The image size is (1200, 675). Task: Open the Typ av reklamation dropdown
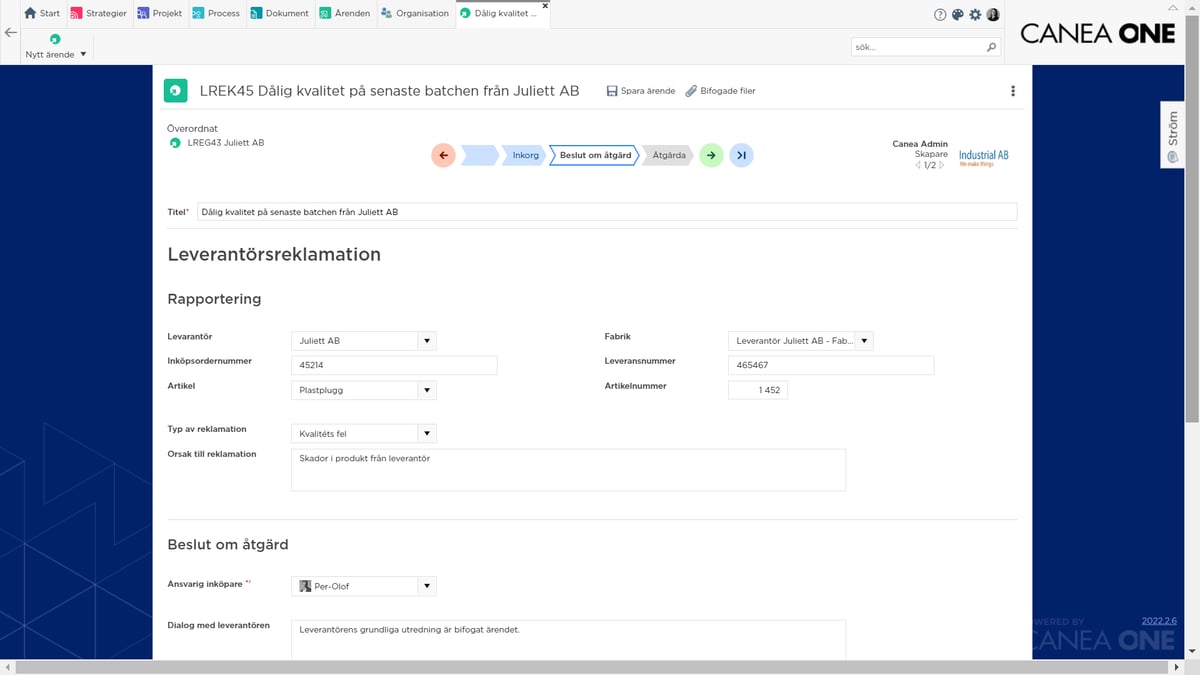pos(427,434)
